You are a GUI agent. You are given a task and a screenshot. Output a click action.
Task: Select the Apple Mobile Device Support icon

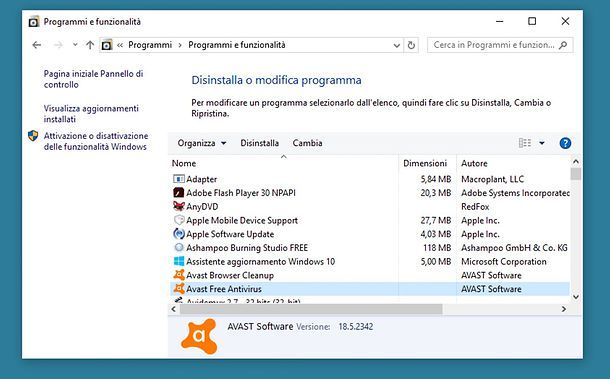[179, 220]
